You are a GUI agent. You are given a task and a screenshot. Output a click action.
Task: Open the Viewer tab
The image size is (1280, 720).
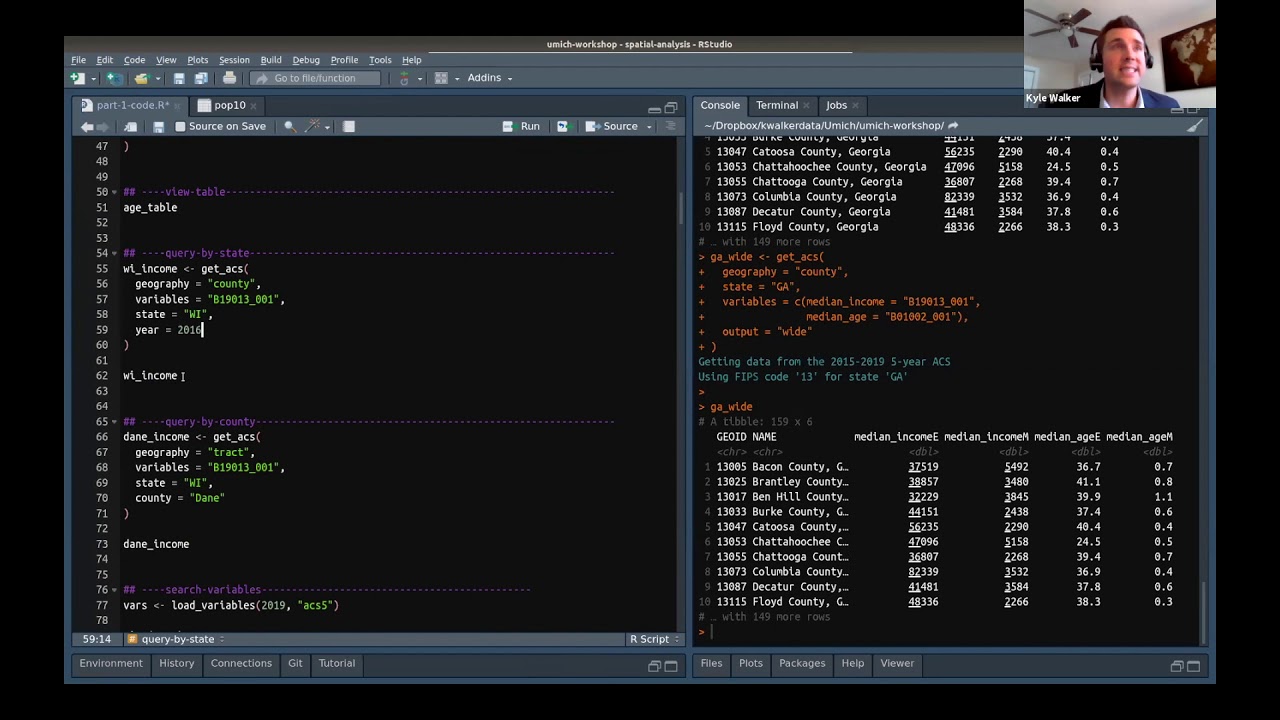[897, 663]
